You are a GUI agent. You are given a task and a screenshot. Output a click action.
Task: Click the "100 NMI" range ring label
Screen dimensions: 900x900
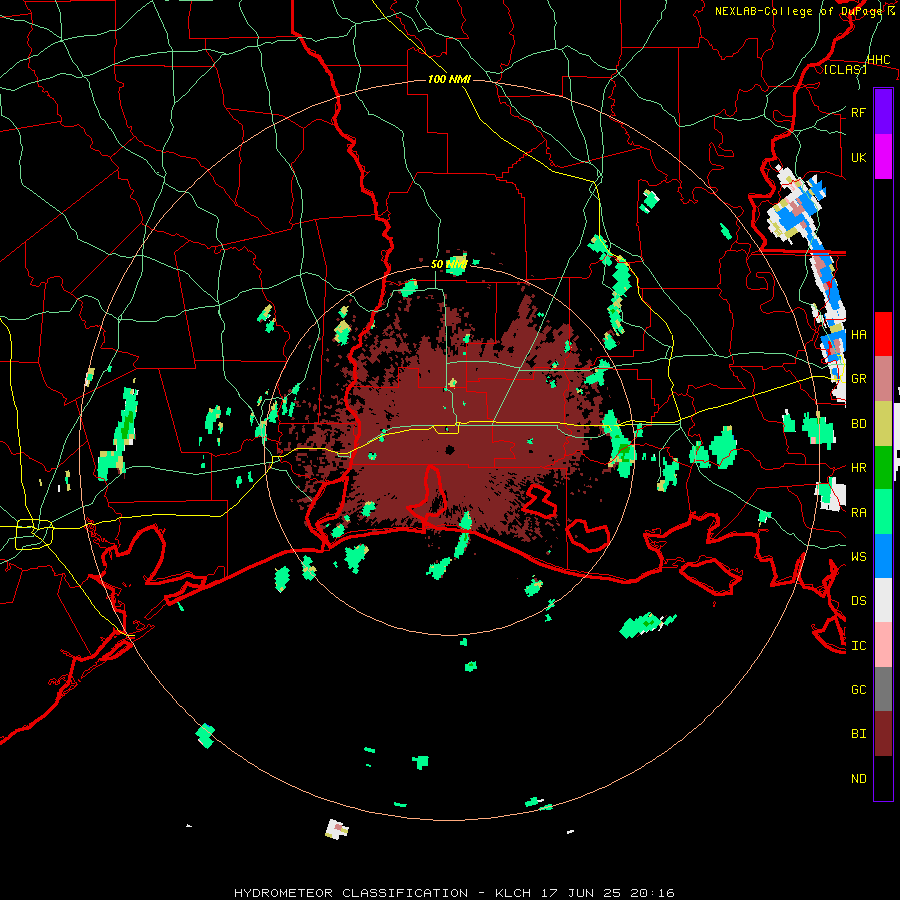pos(449,79)
